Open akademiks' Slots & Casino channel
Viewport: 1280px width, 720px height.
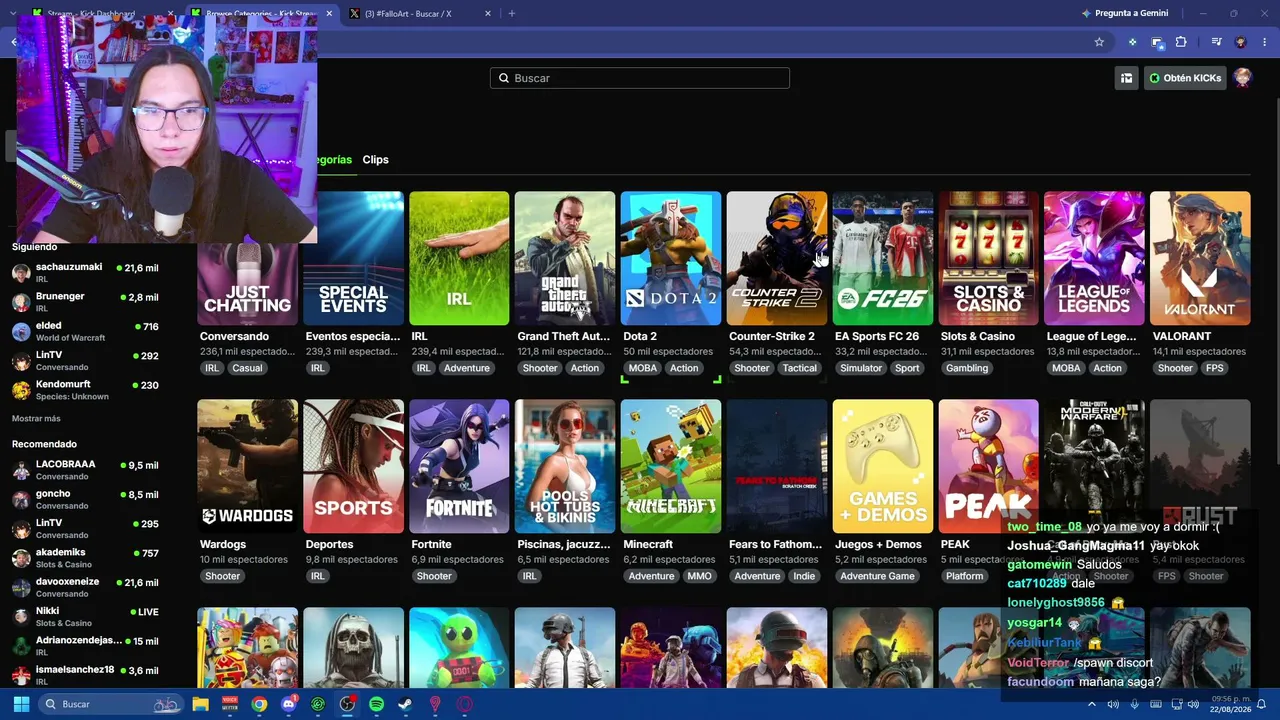pyautogui.click(x=85, y=557)
